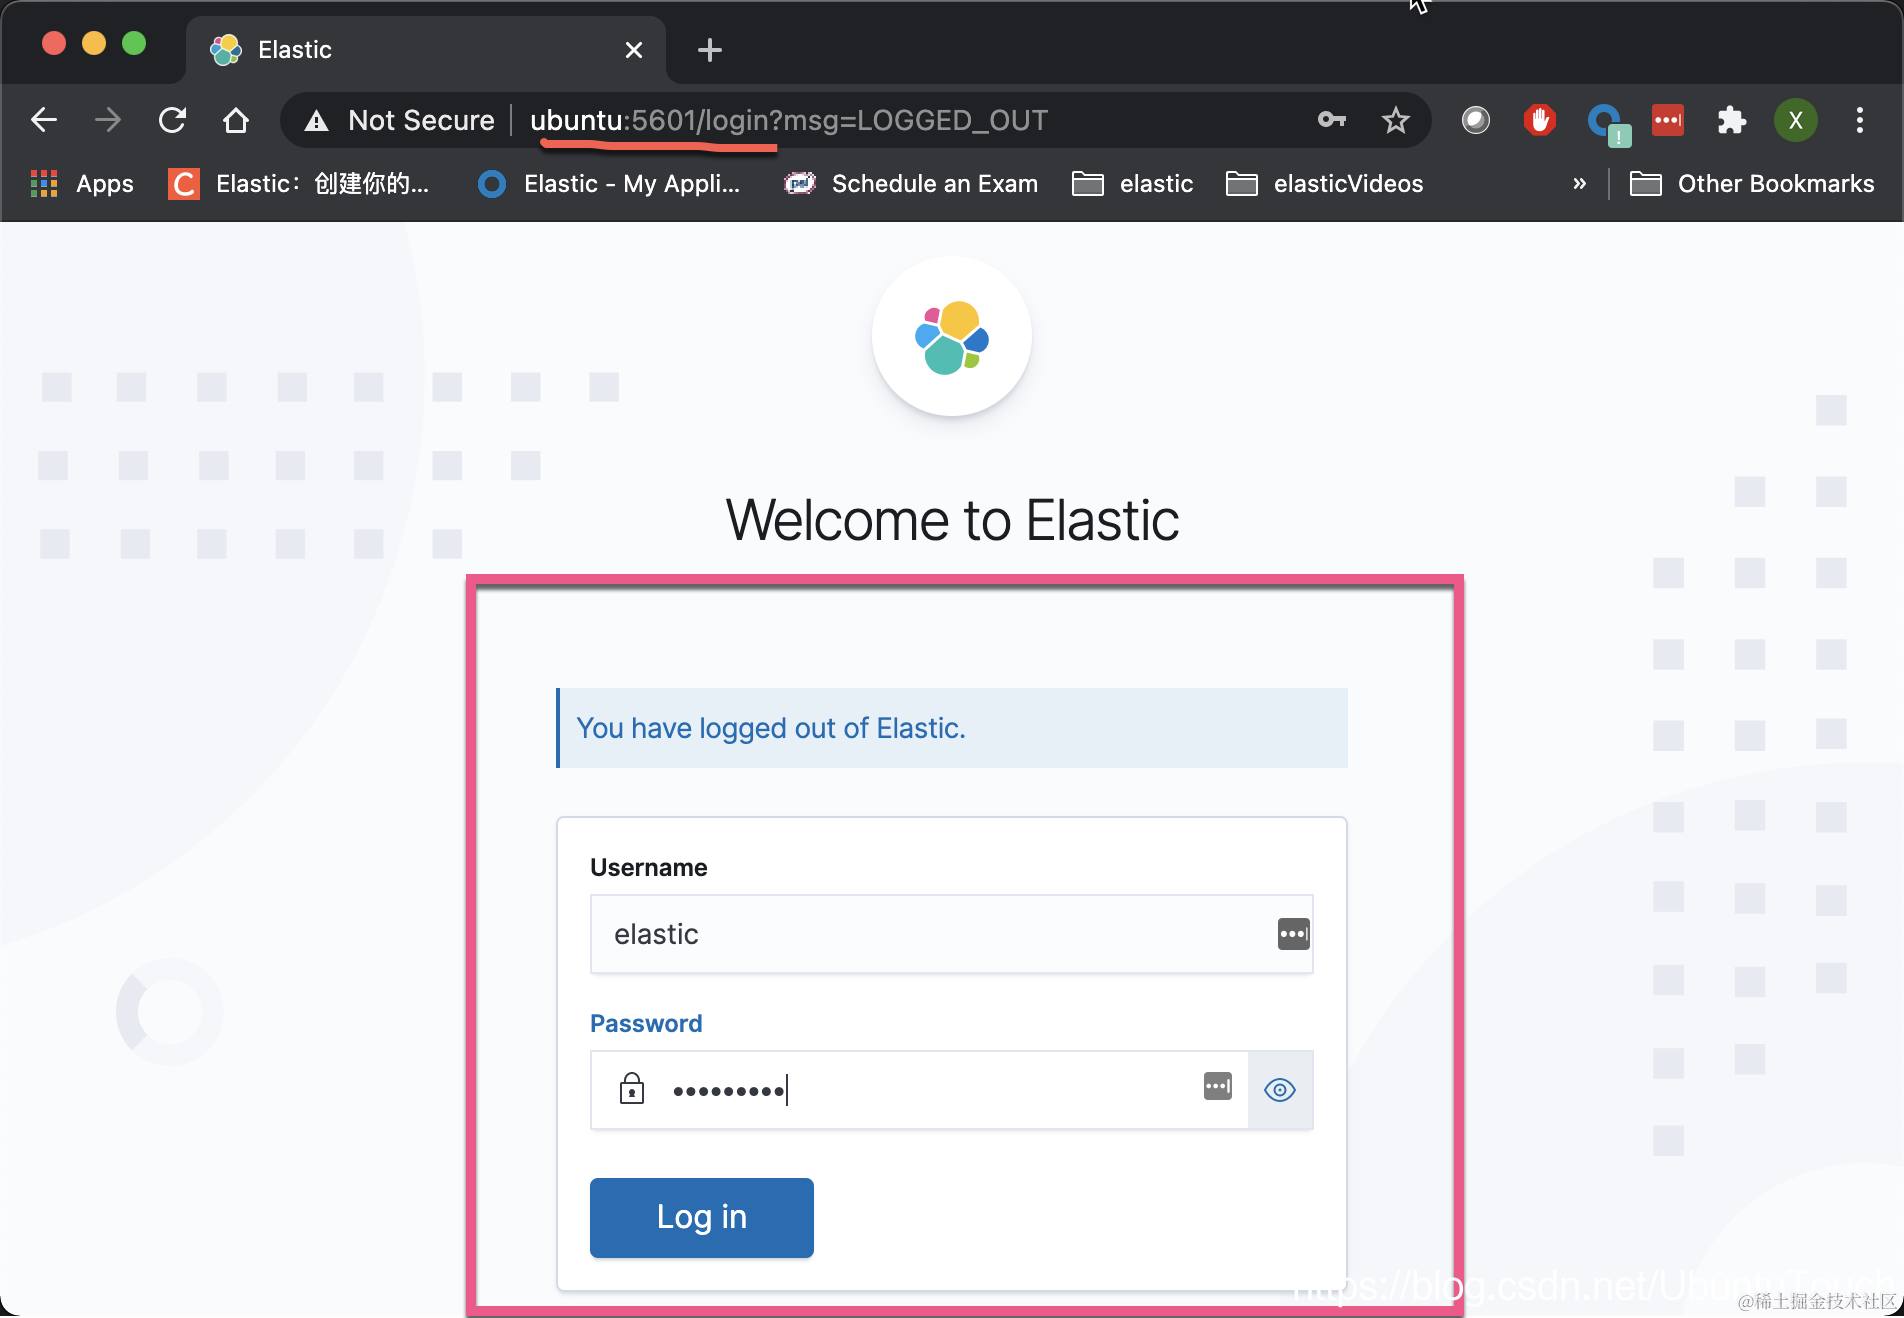Open the Elastic - My Appli... bookmark
Screen dimensions: 1904x1318
coord(610,184)
